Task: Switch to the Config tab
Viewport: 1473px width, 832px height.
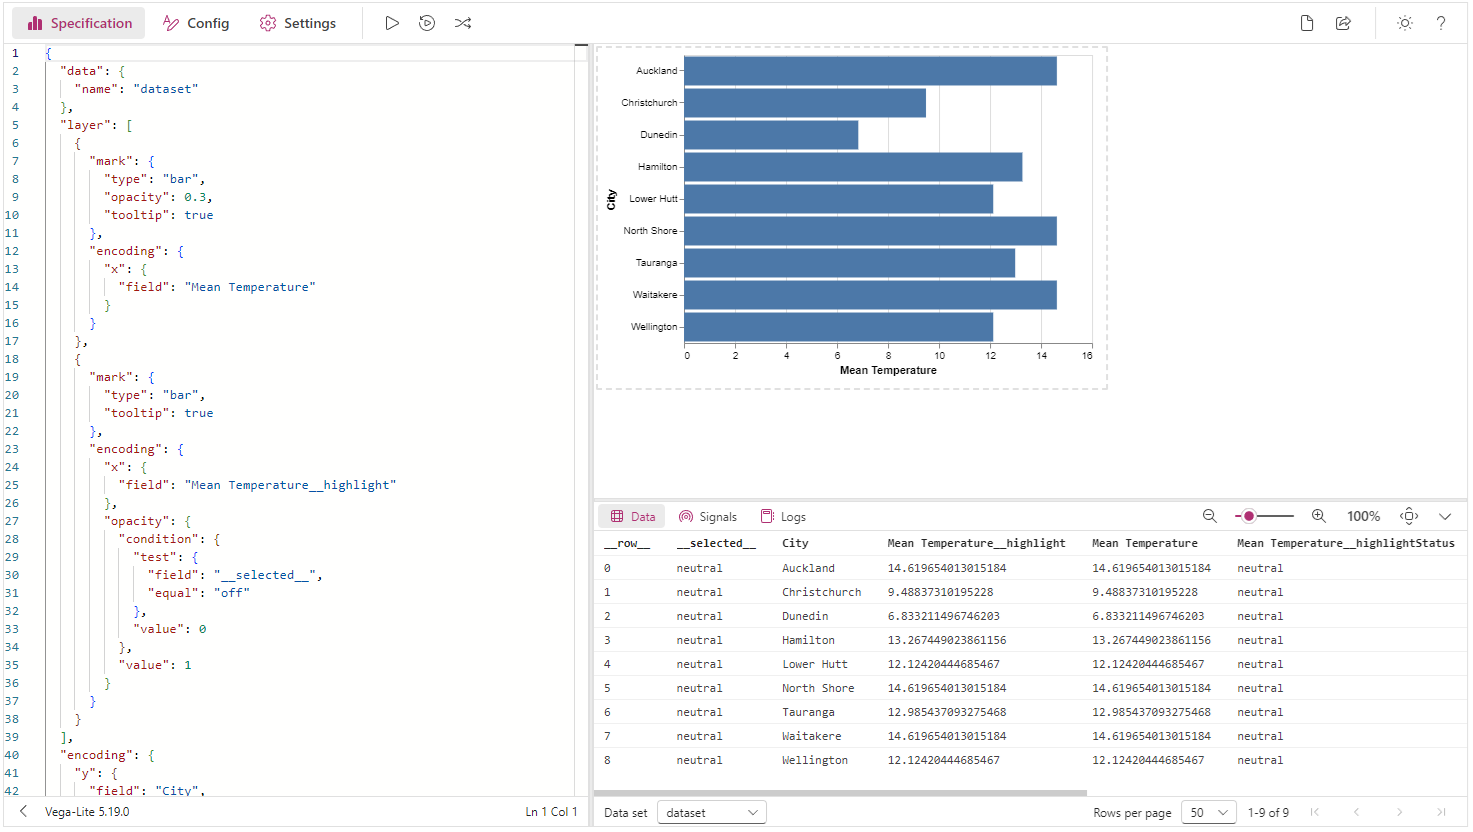Action: [x=196, y=23]
